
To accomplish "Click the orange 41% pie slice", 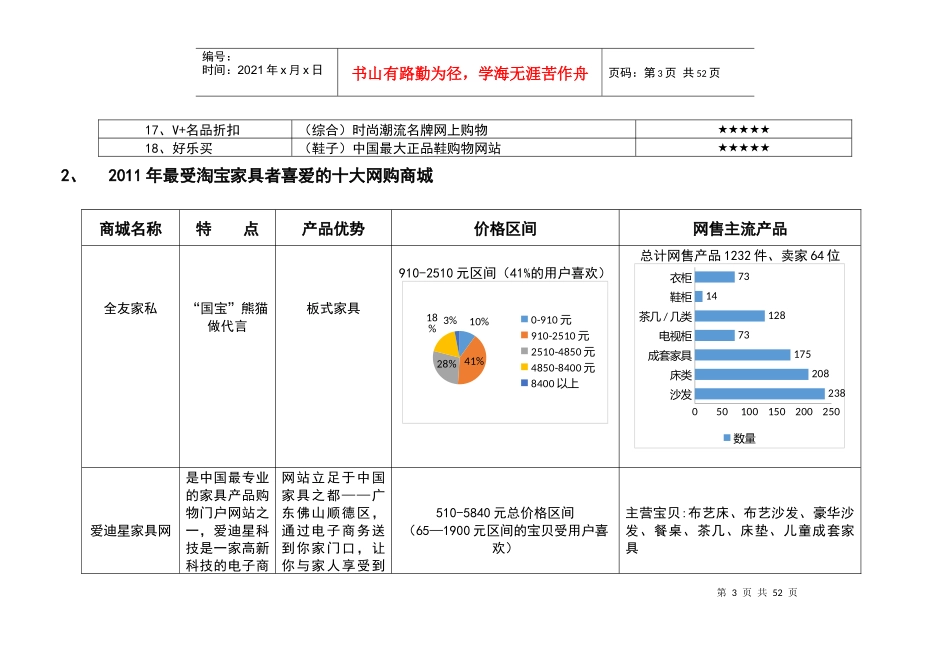I will 474,361.
